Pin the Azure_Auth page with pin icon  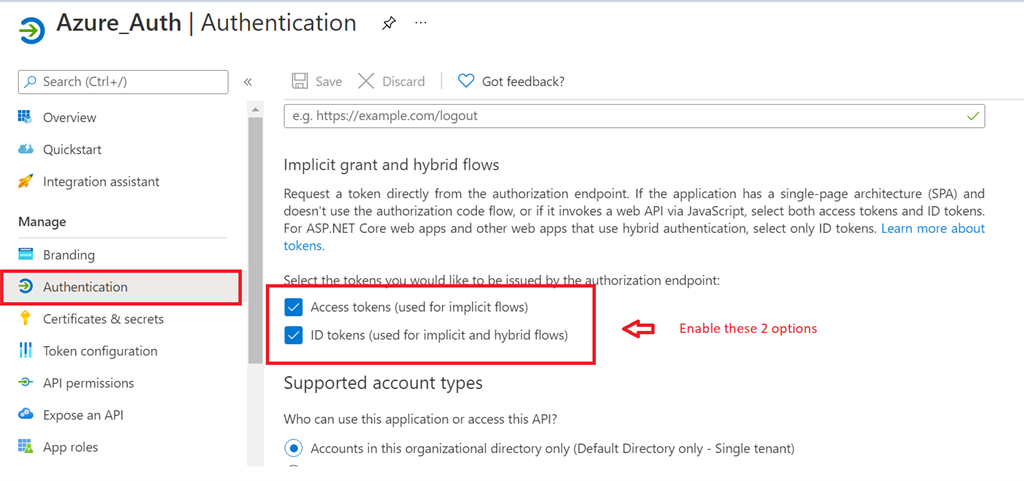[388, 23]
